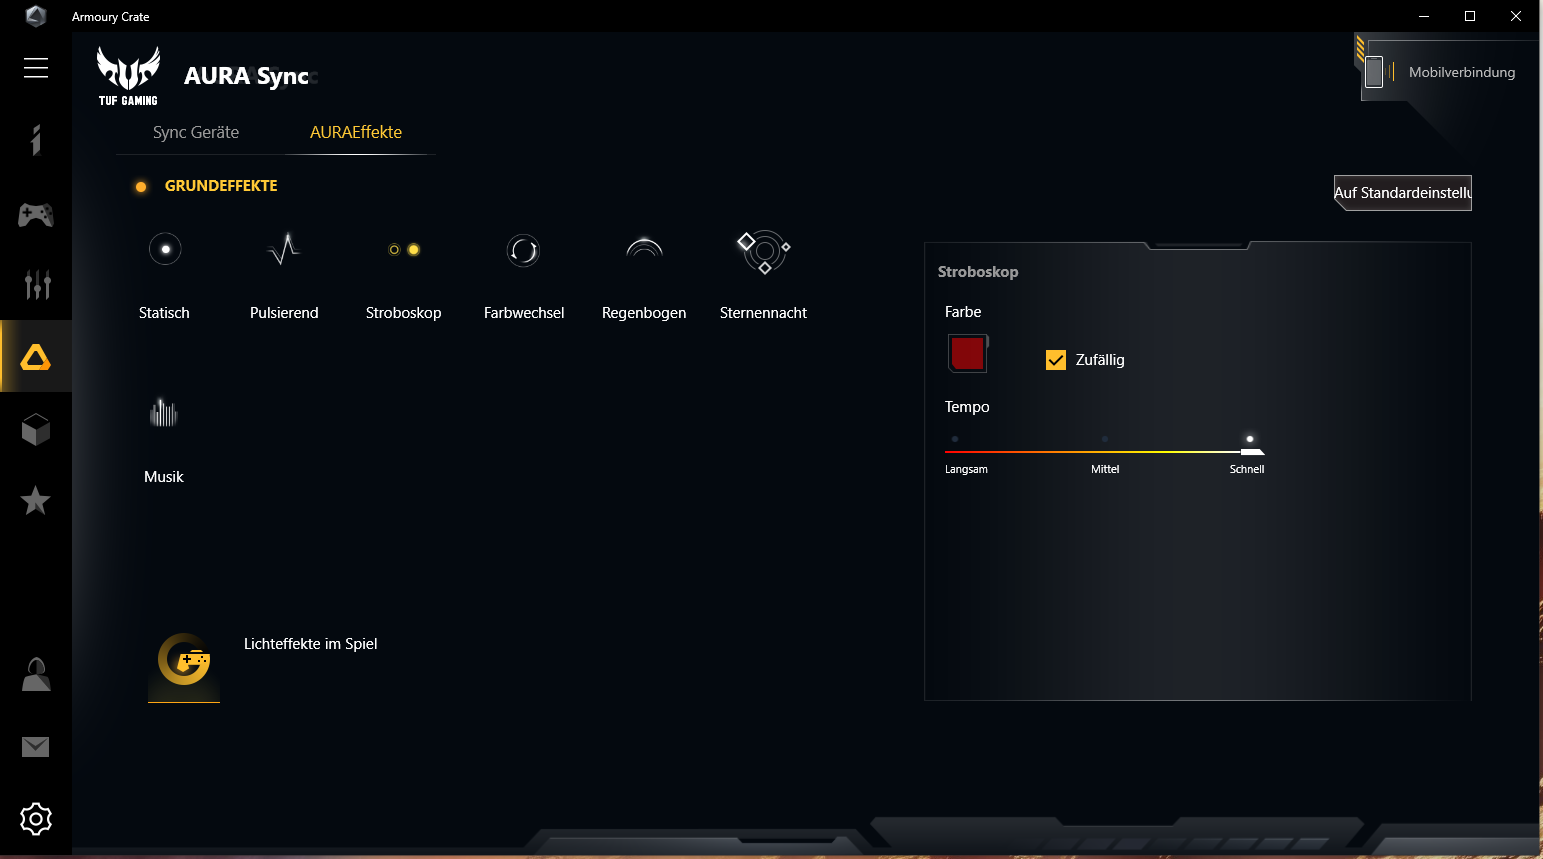Click the Stroboskop panel heading

point(978,272)
